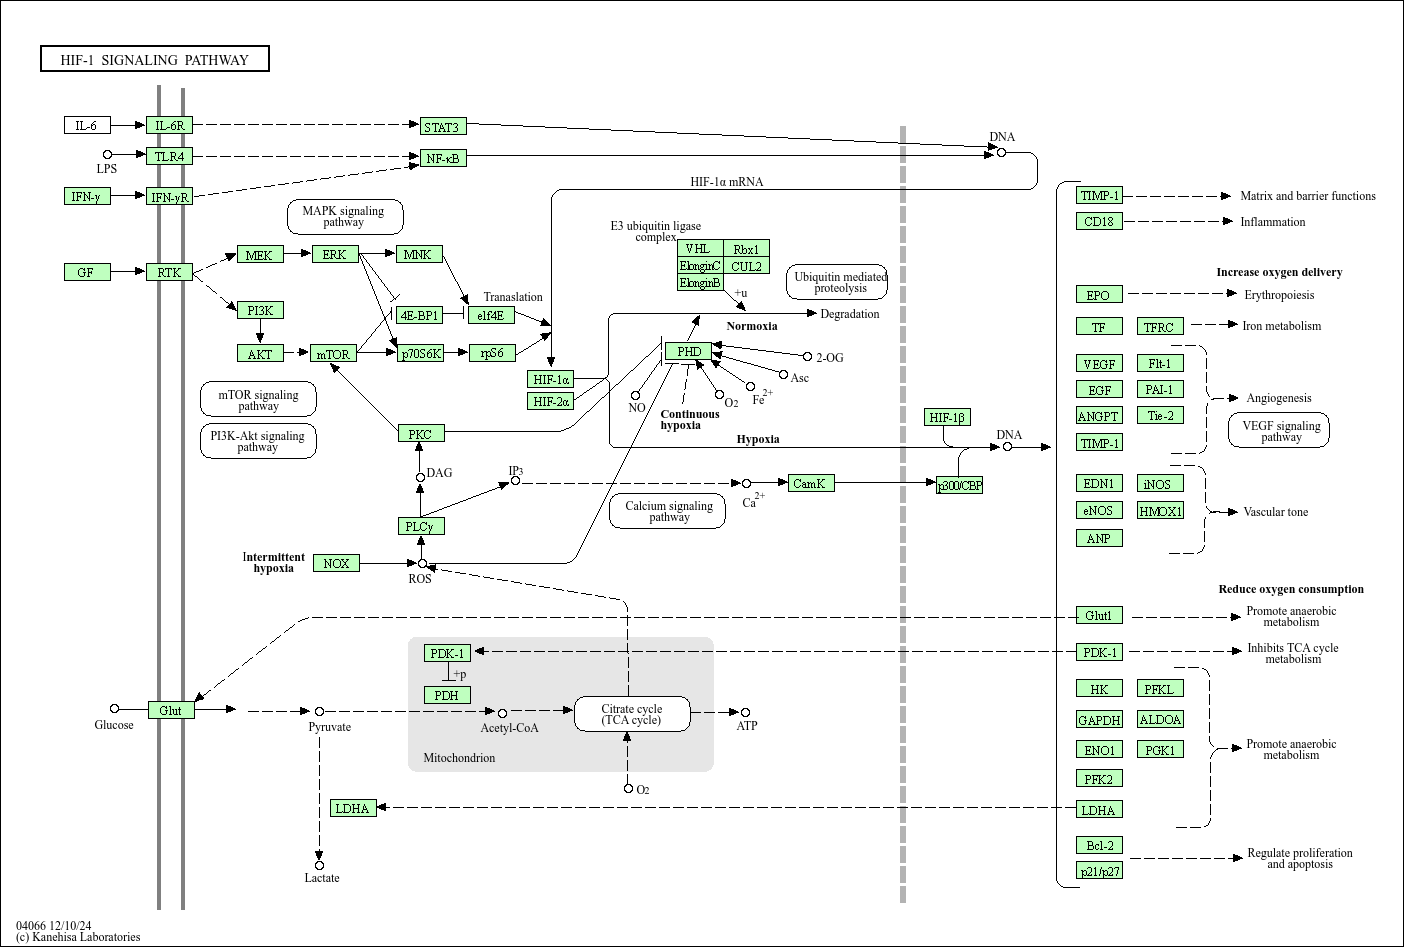The image size is (1404, 947).
Task: Select the LDHA box near Lactate
Action: (x=352, y=808)
